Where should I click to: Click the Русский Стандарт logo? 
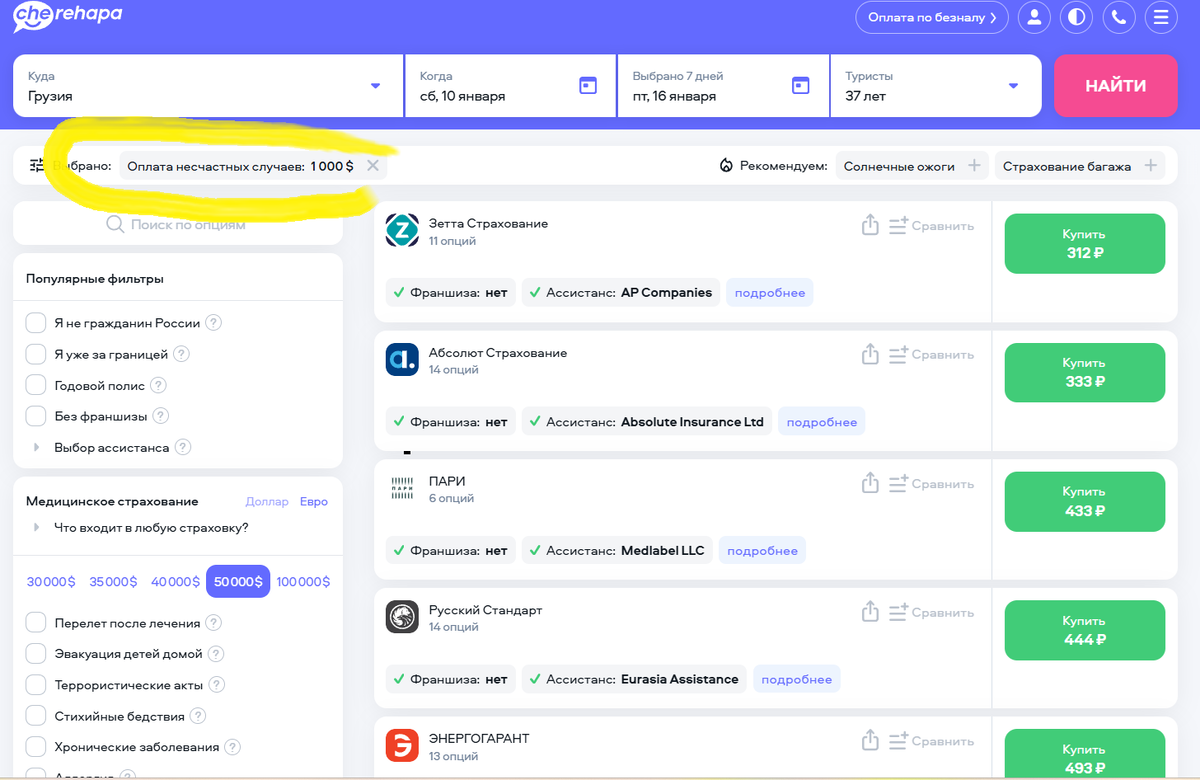[402, 617]
